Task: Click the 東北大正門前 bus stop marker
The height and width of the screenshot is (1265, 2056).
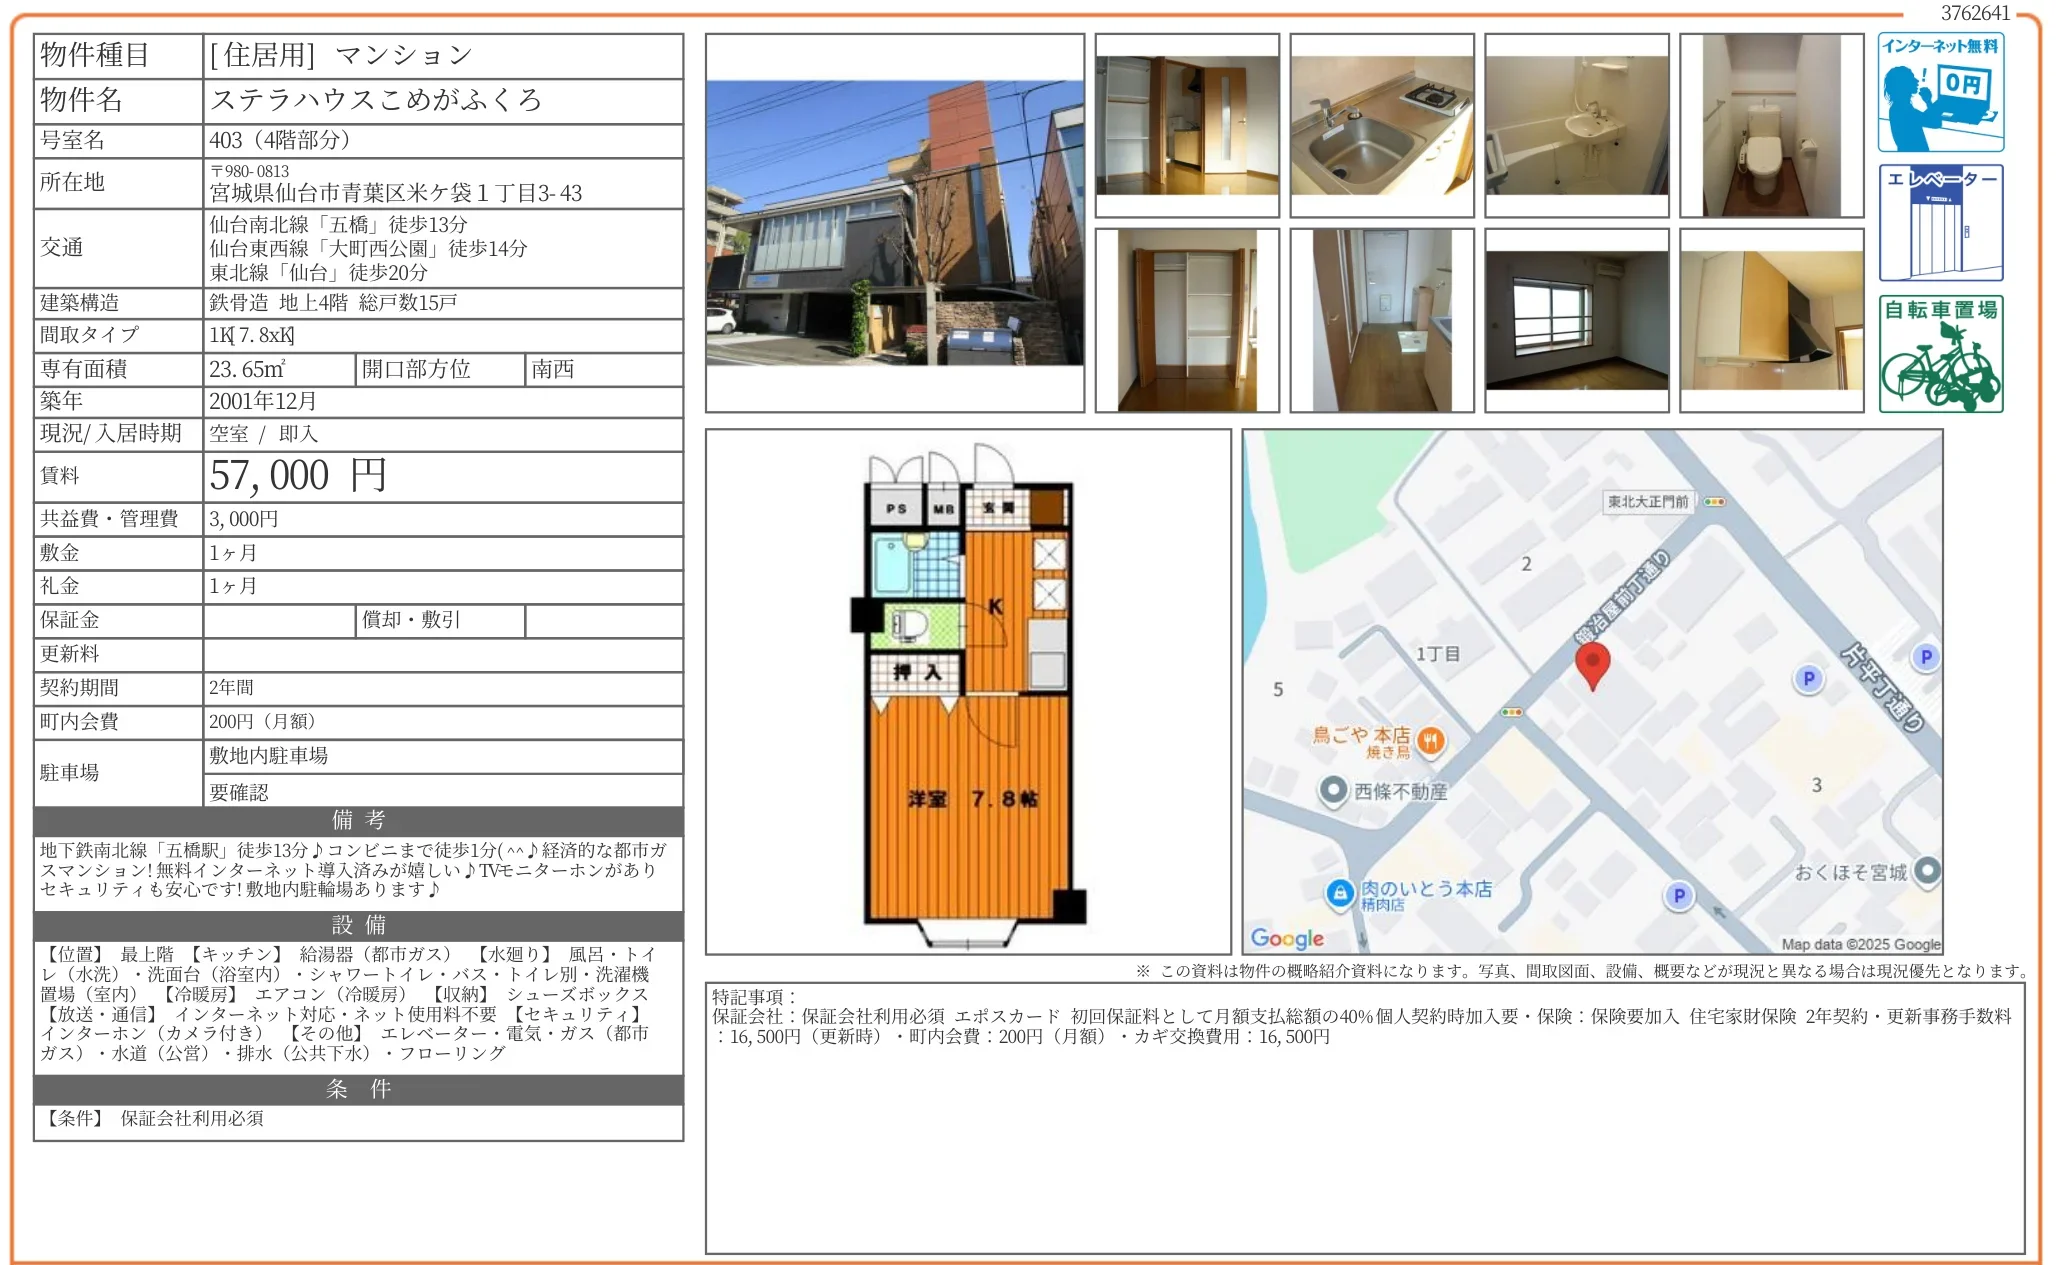Action: tap(1648, 502)
